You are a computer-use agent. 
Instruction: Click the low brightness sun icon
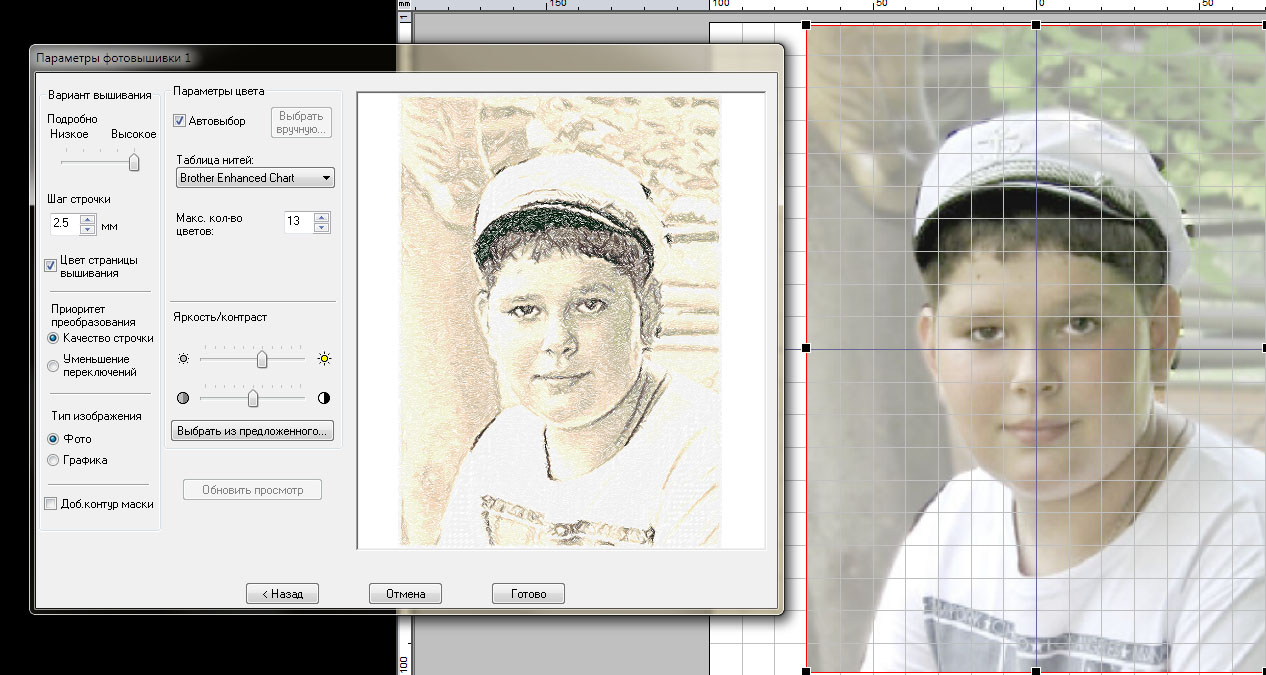click(183, 358)
